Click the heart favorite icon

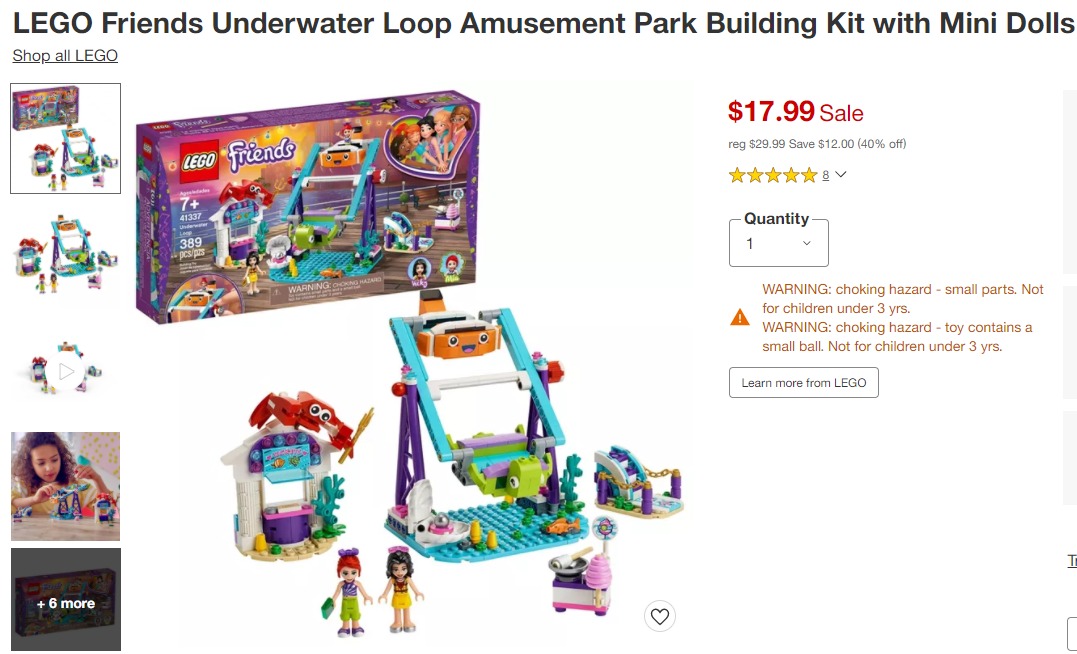pyautogui.click(x=659, y=616)
